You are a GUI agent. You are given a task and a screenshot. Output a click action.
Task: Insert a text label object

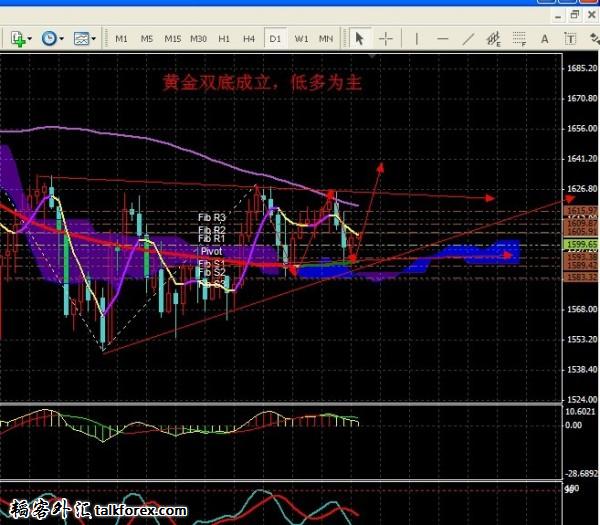[569, 39]
